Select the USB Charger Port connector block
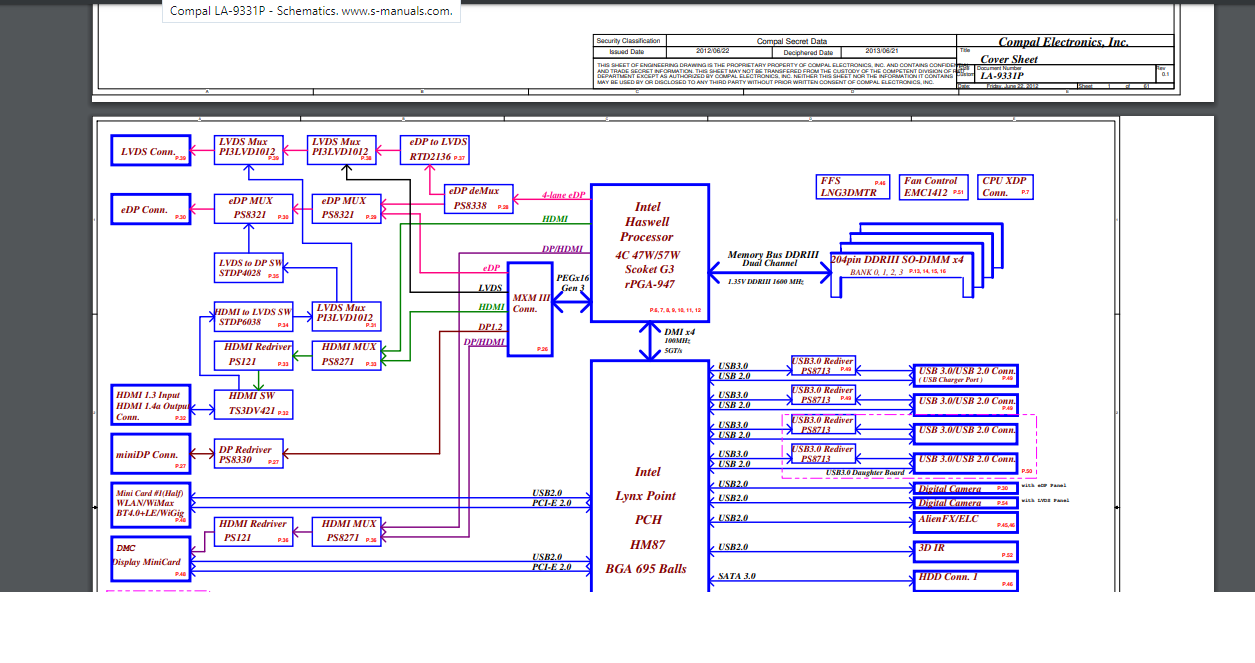This screenshot has width=1255, height=663. (x=965, y=375)
